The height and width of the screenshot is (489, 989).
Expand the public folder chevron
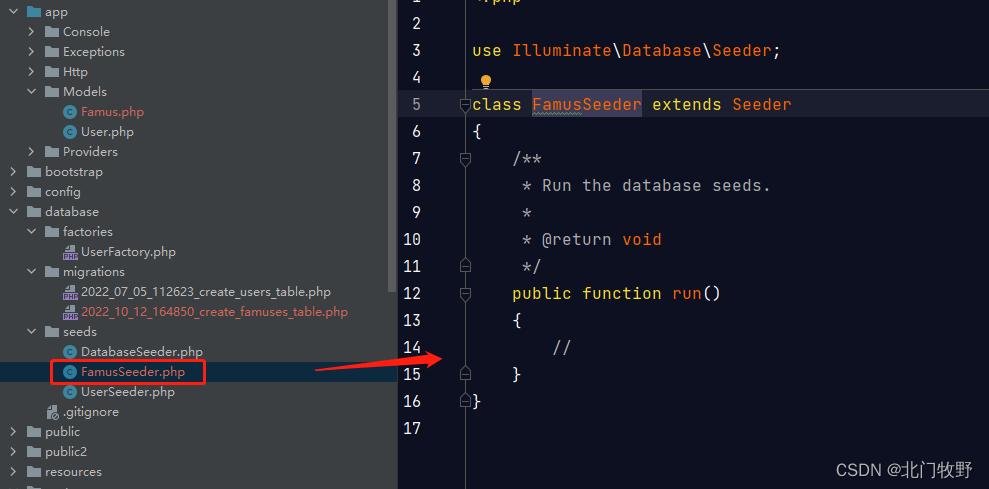[x=14, y=432]
